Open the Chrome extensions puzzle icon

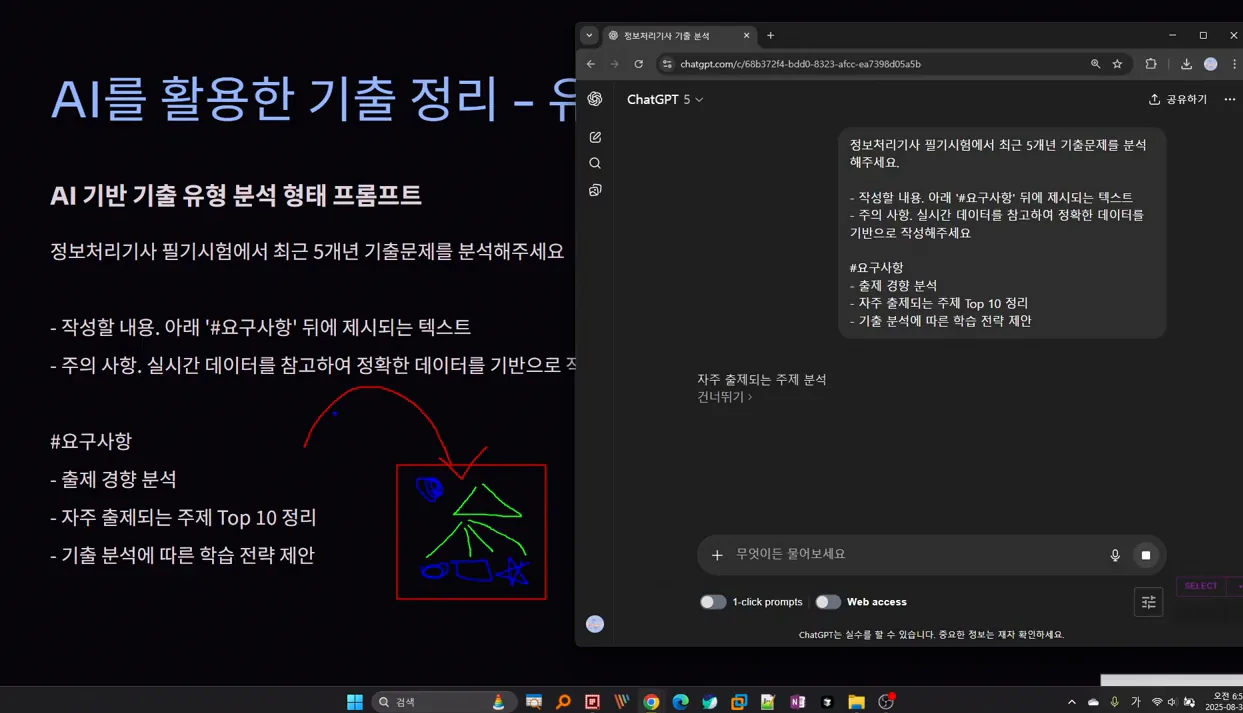[1151, 64]
